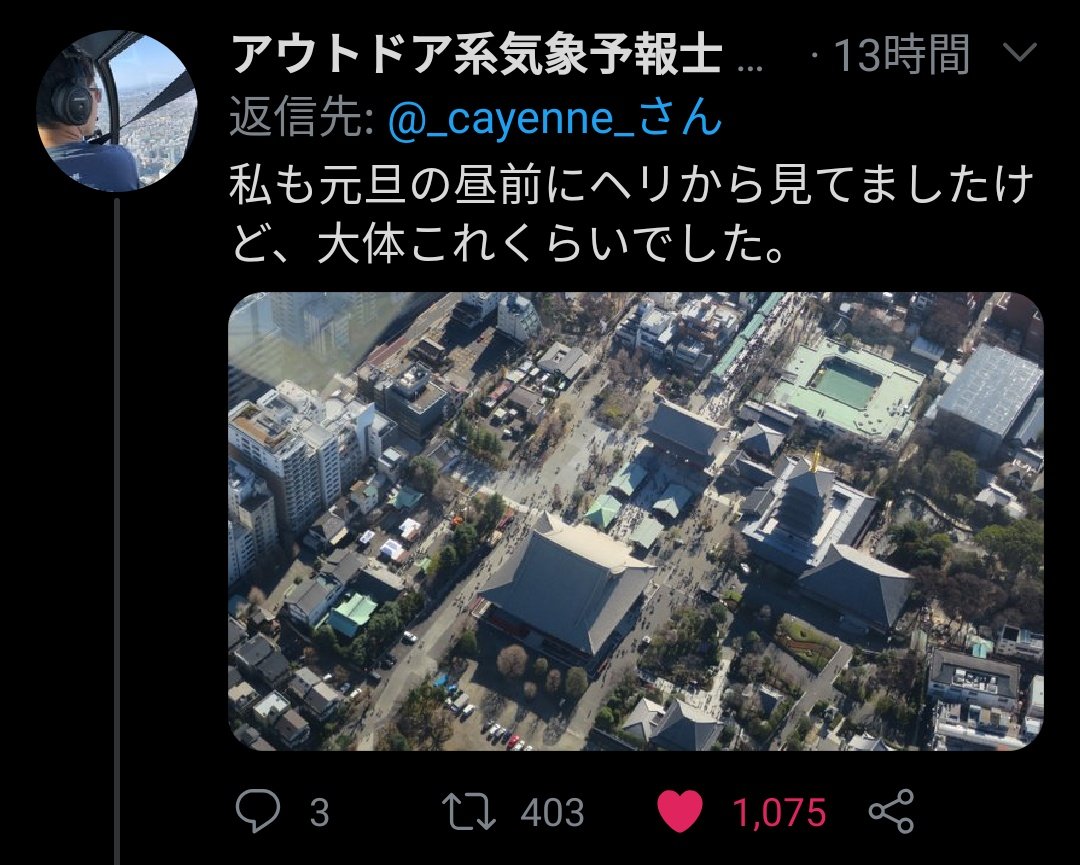This screenshot has width=1080, height=865.
Task: Tap the large temple roof in the photo
Action: pyautogui.click(x=567, y=584)
